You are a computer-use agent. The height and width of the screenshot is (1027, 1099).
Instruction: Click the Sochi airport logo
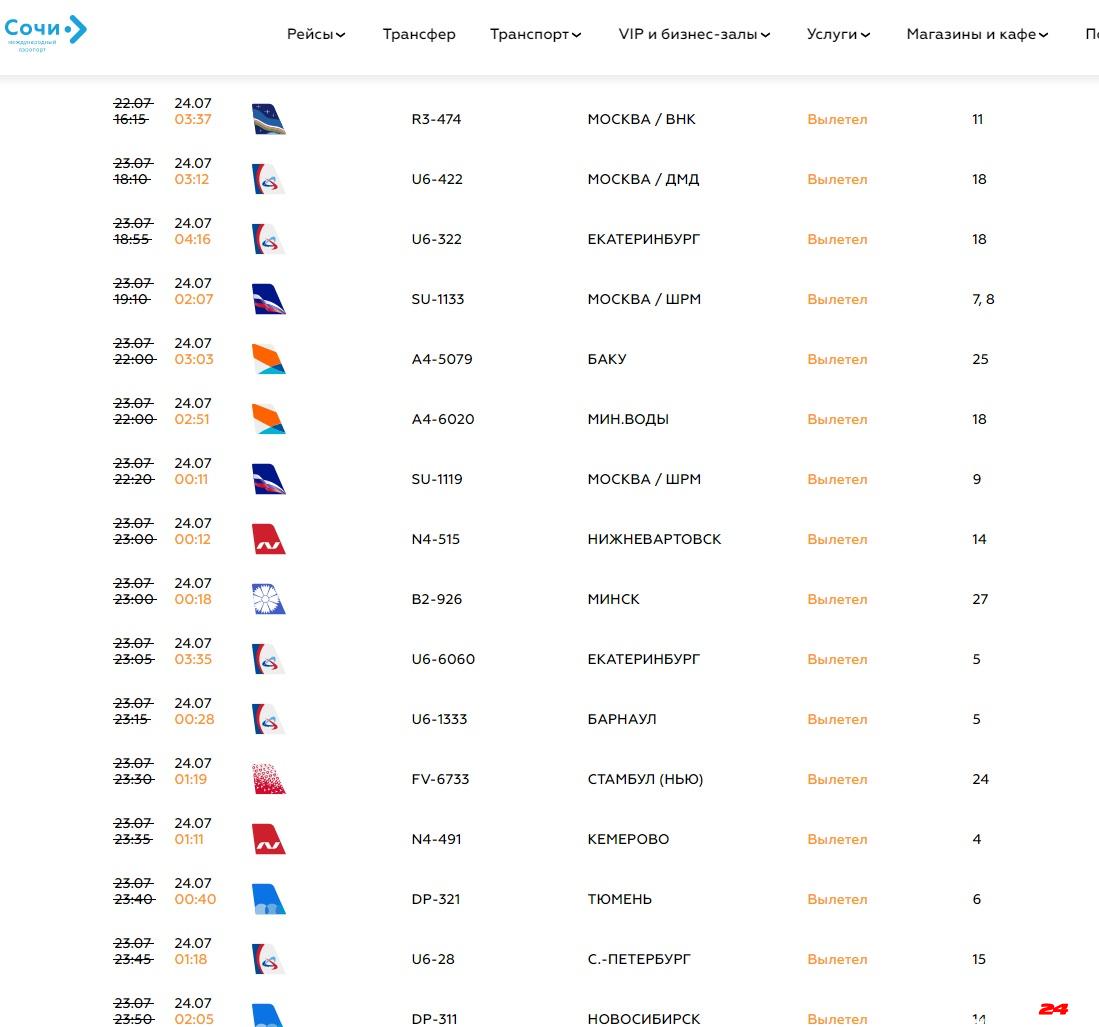pyautogui.click(x=46, y=32)
